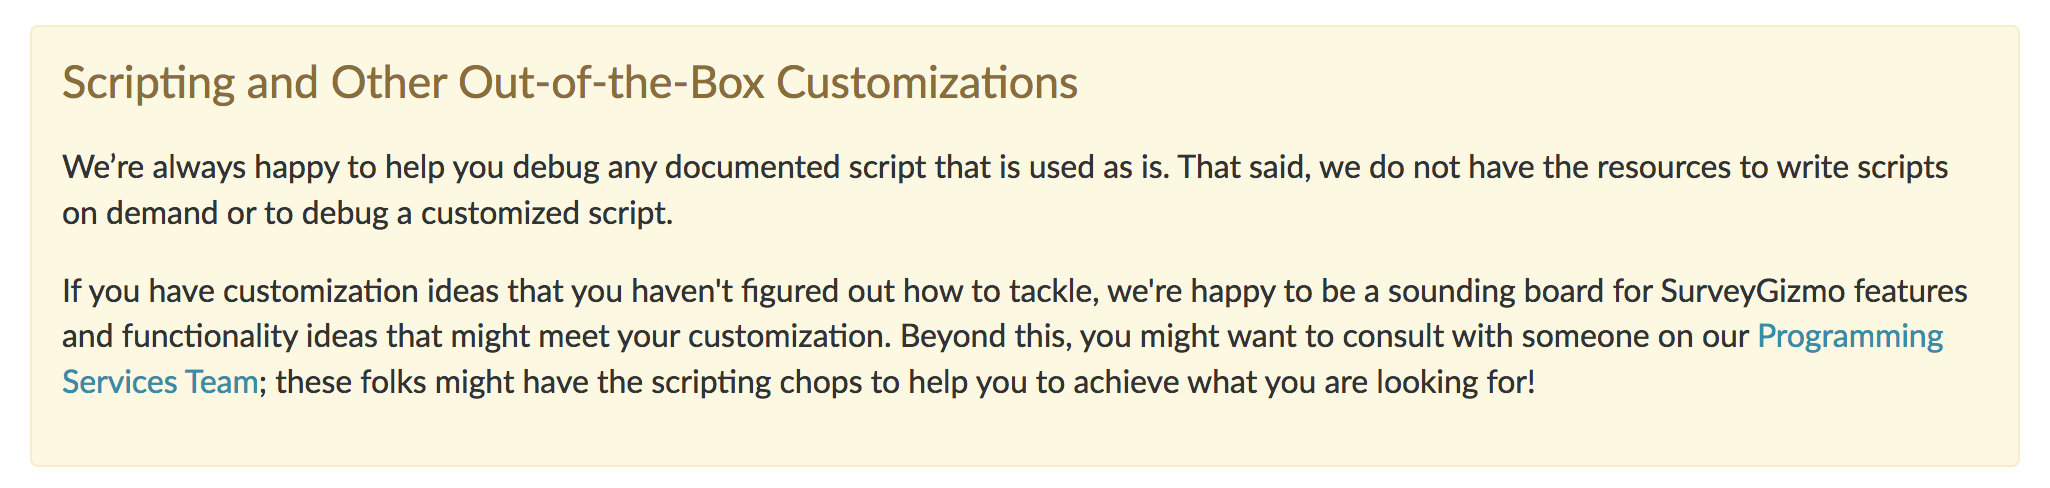Image resolution: width=2050 pixels, height=488 pixels.
Task: Click the phrase 'customized script' in the first paragraph
Action: point(544,213)
